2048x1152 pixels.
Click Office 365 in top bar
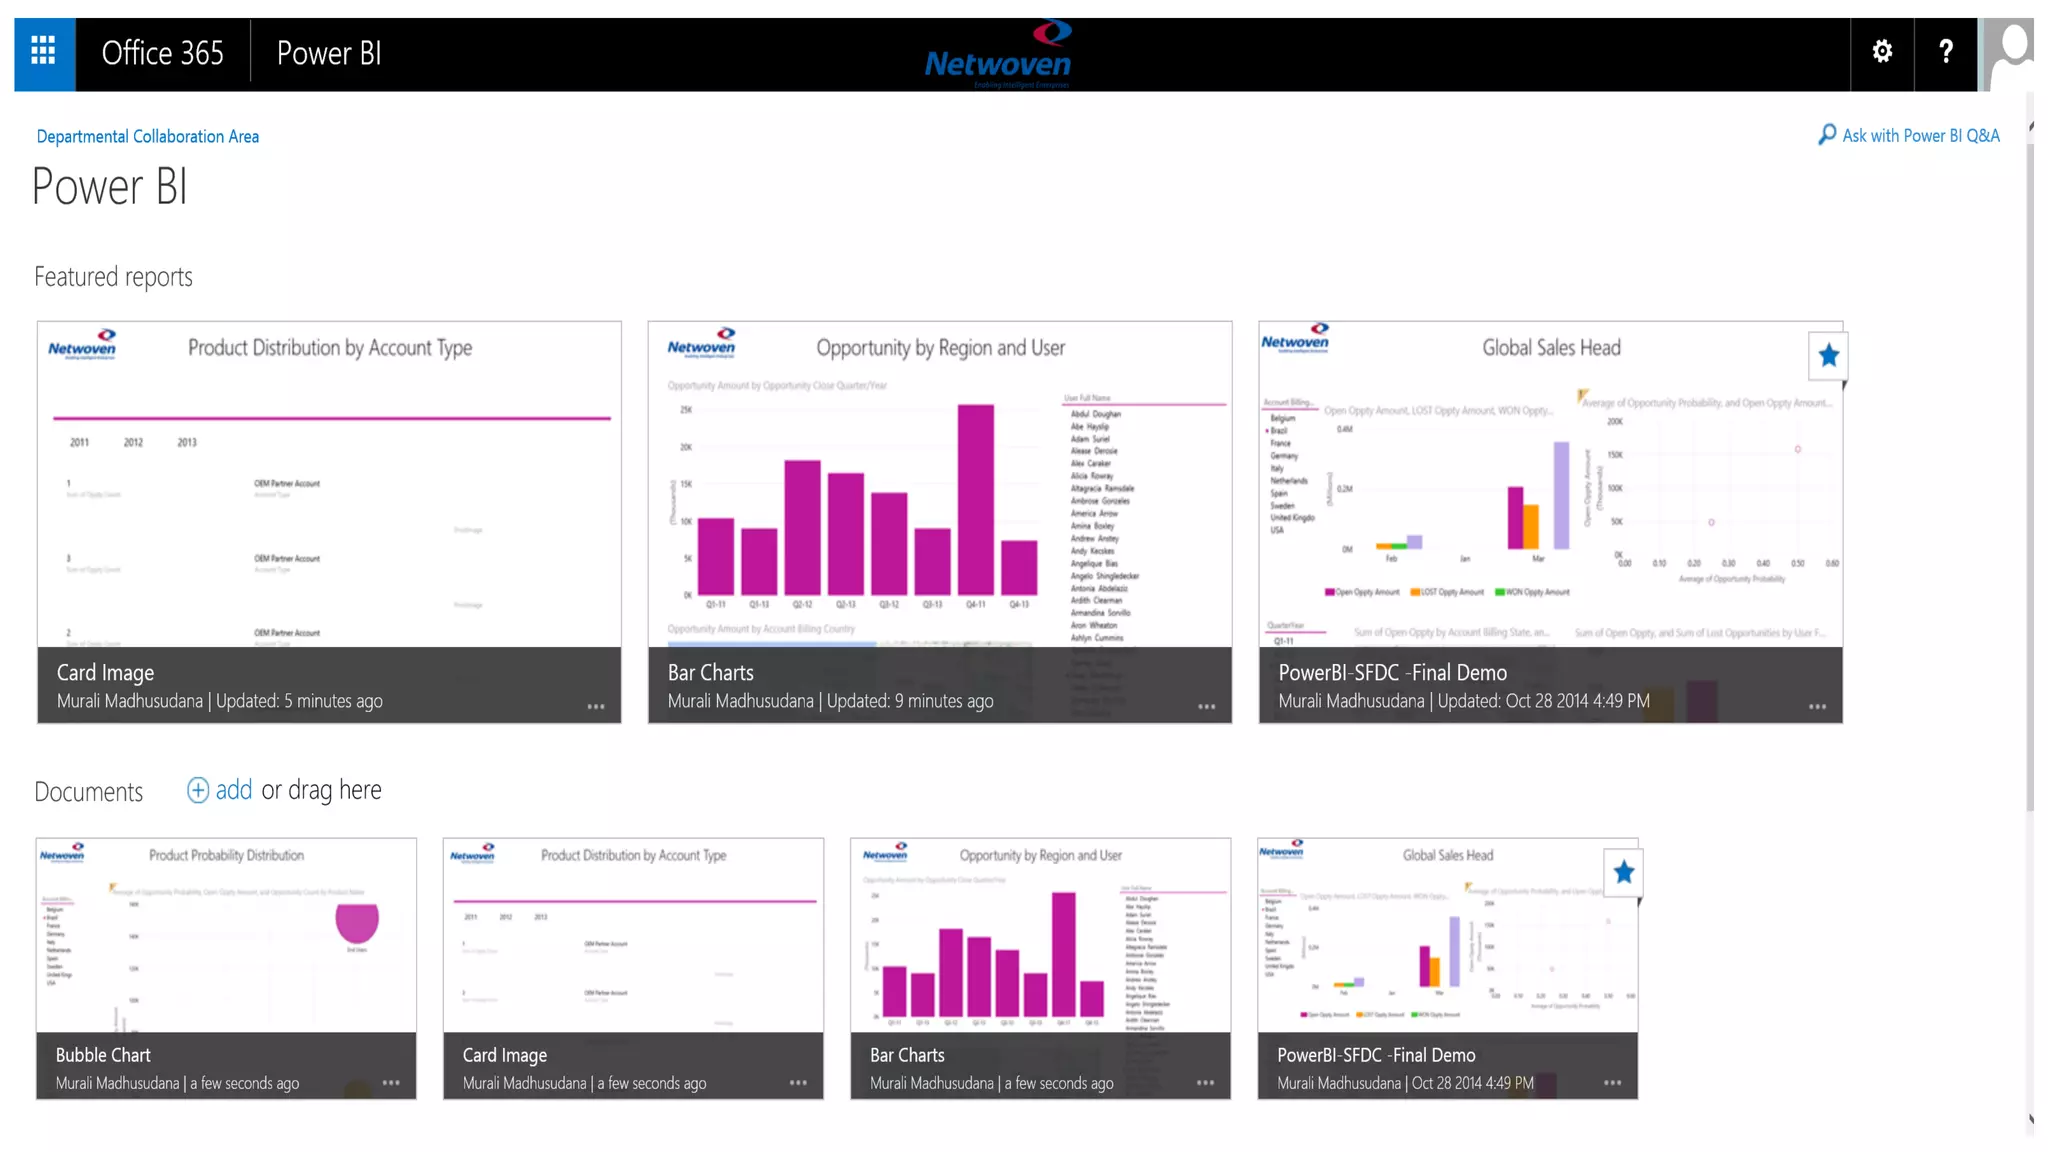(x=162, y=53)
